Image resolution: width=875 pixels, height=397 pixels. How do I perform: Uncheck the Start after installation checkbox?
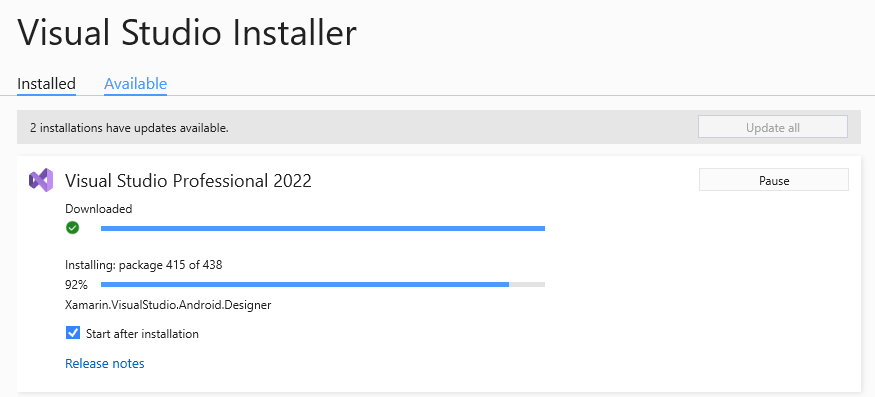(x=73, y=333)
